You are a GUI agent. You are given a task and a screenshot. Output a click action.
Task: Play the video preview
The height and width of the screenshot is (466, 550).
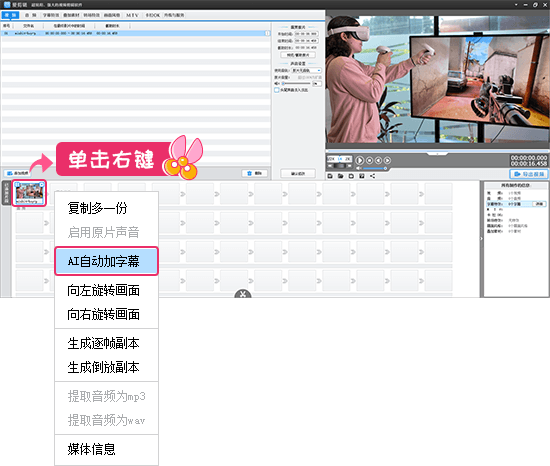[x=360, y=160]
